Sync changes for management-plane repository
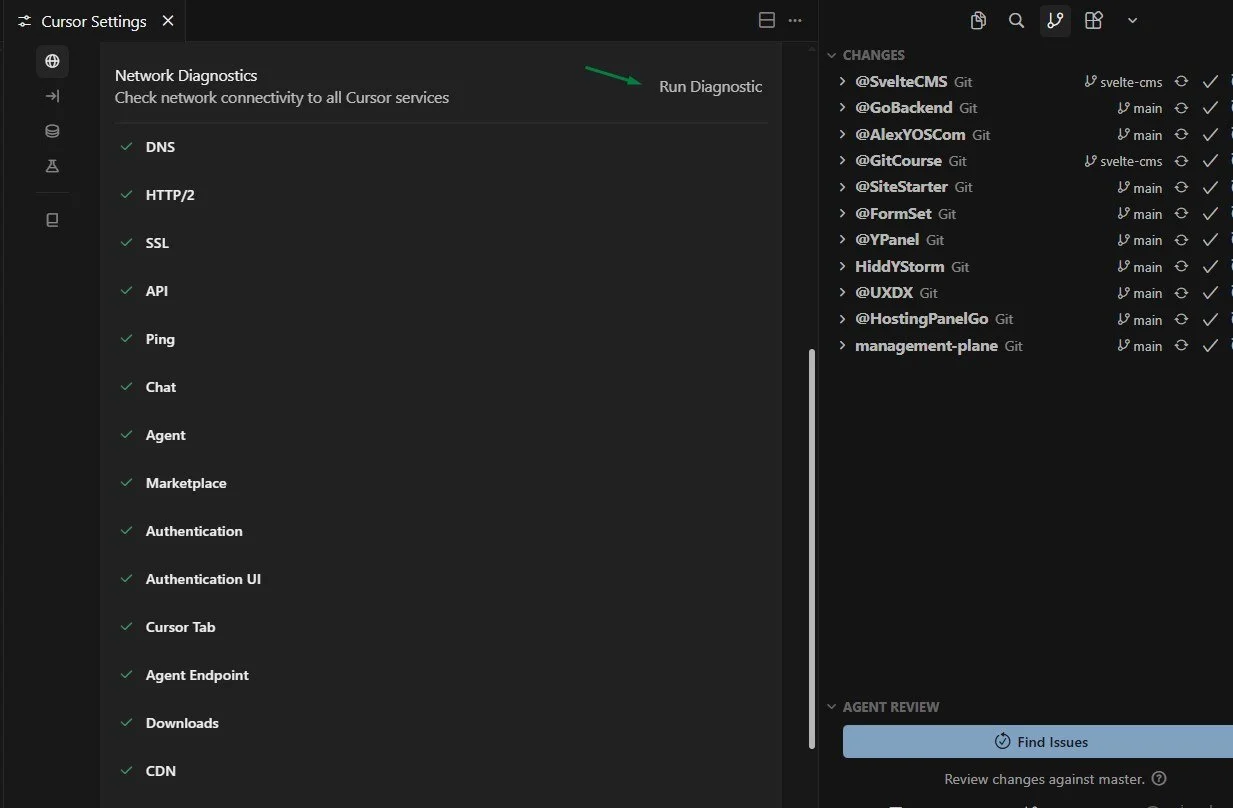The width and height of the screenshot is (1233, 808). tap(1182, 346)
